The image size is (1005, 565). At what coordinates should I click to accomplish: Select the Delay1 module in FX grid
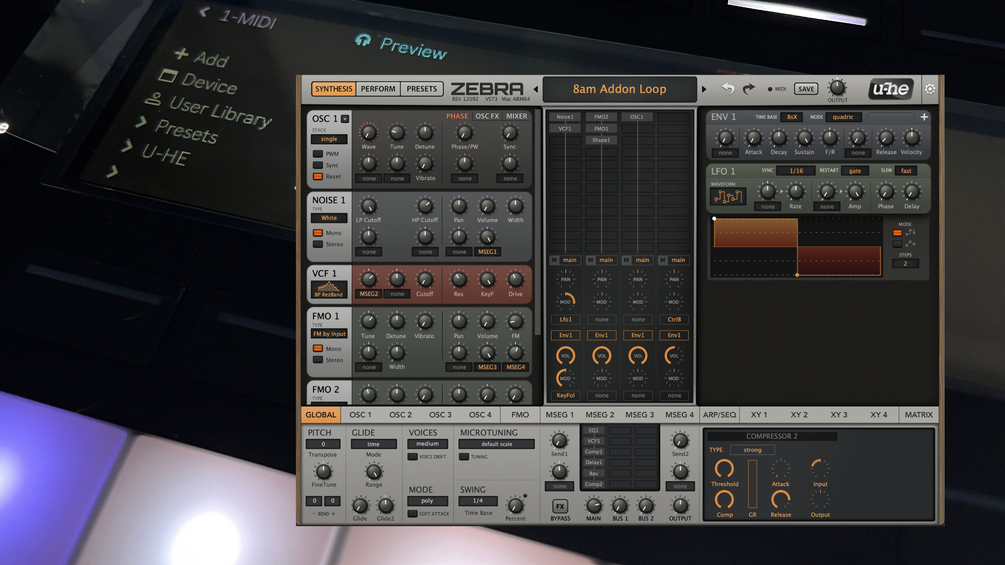(594, 463)
